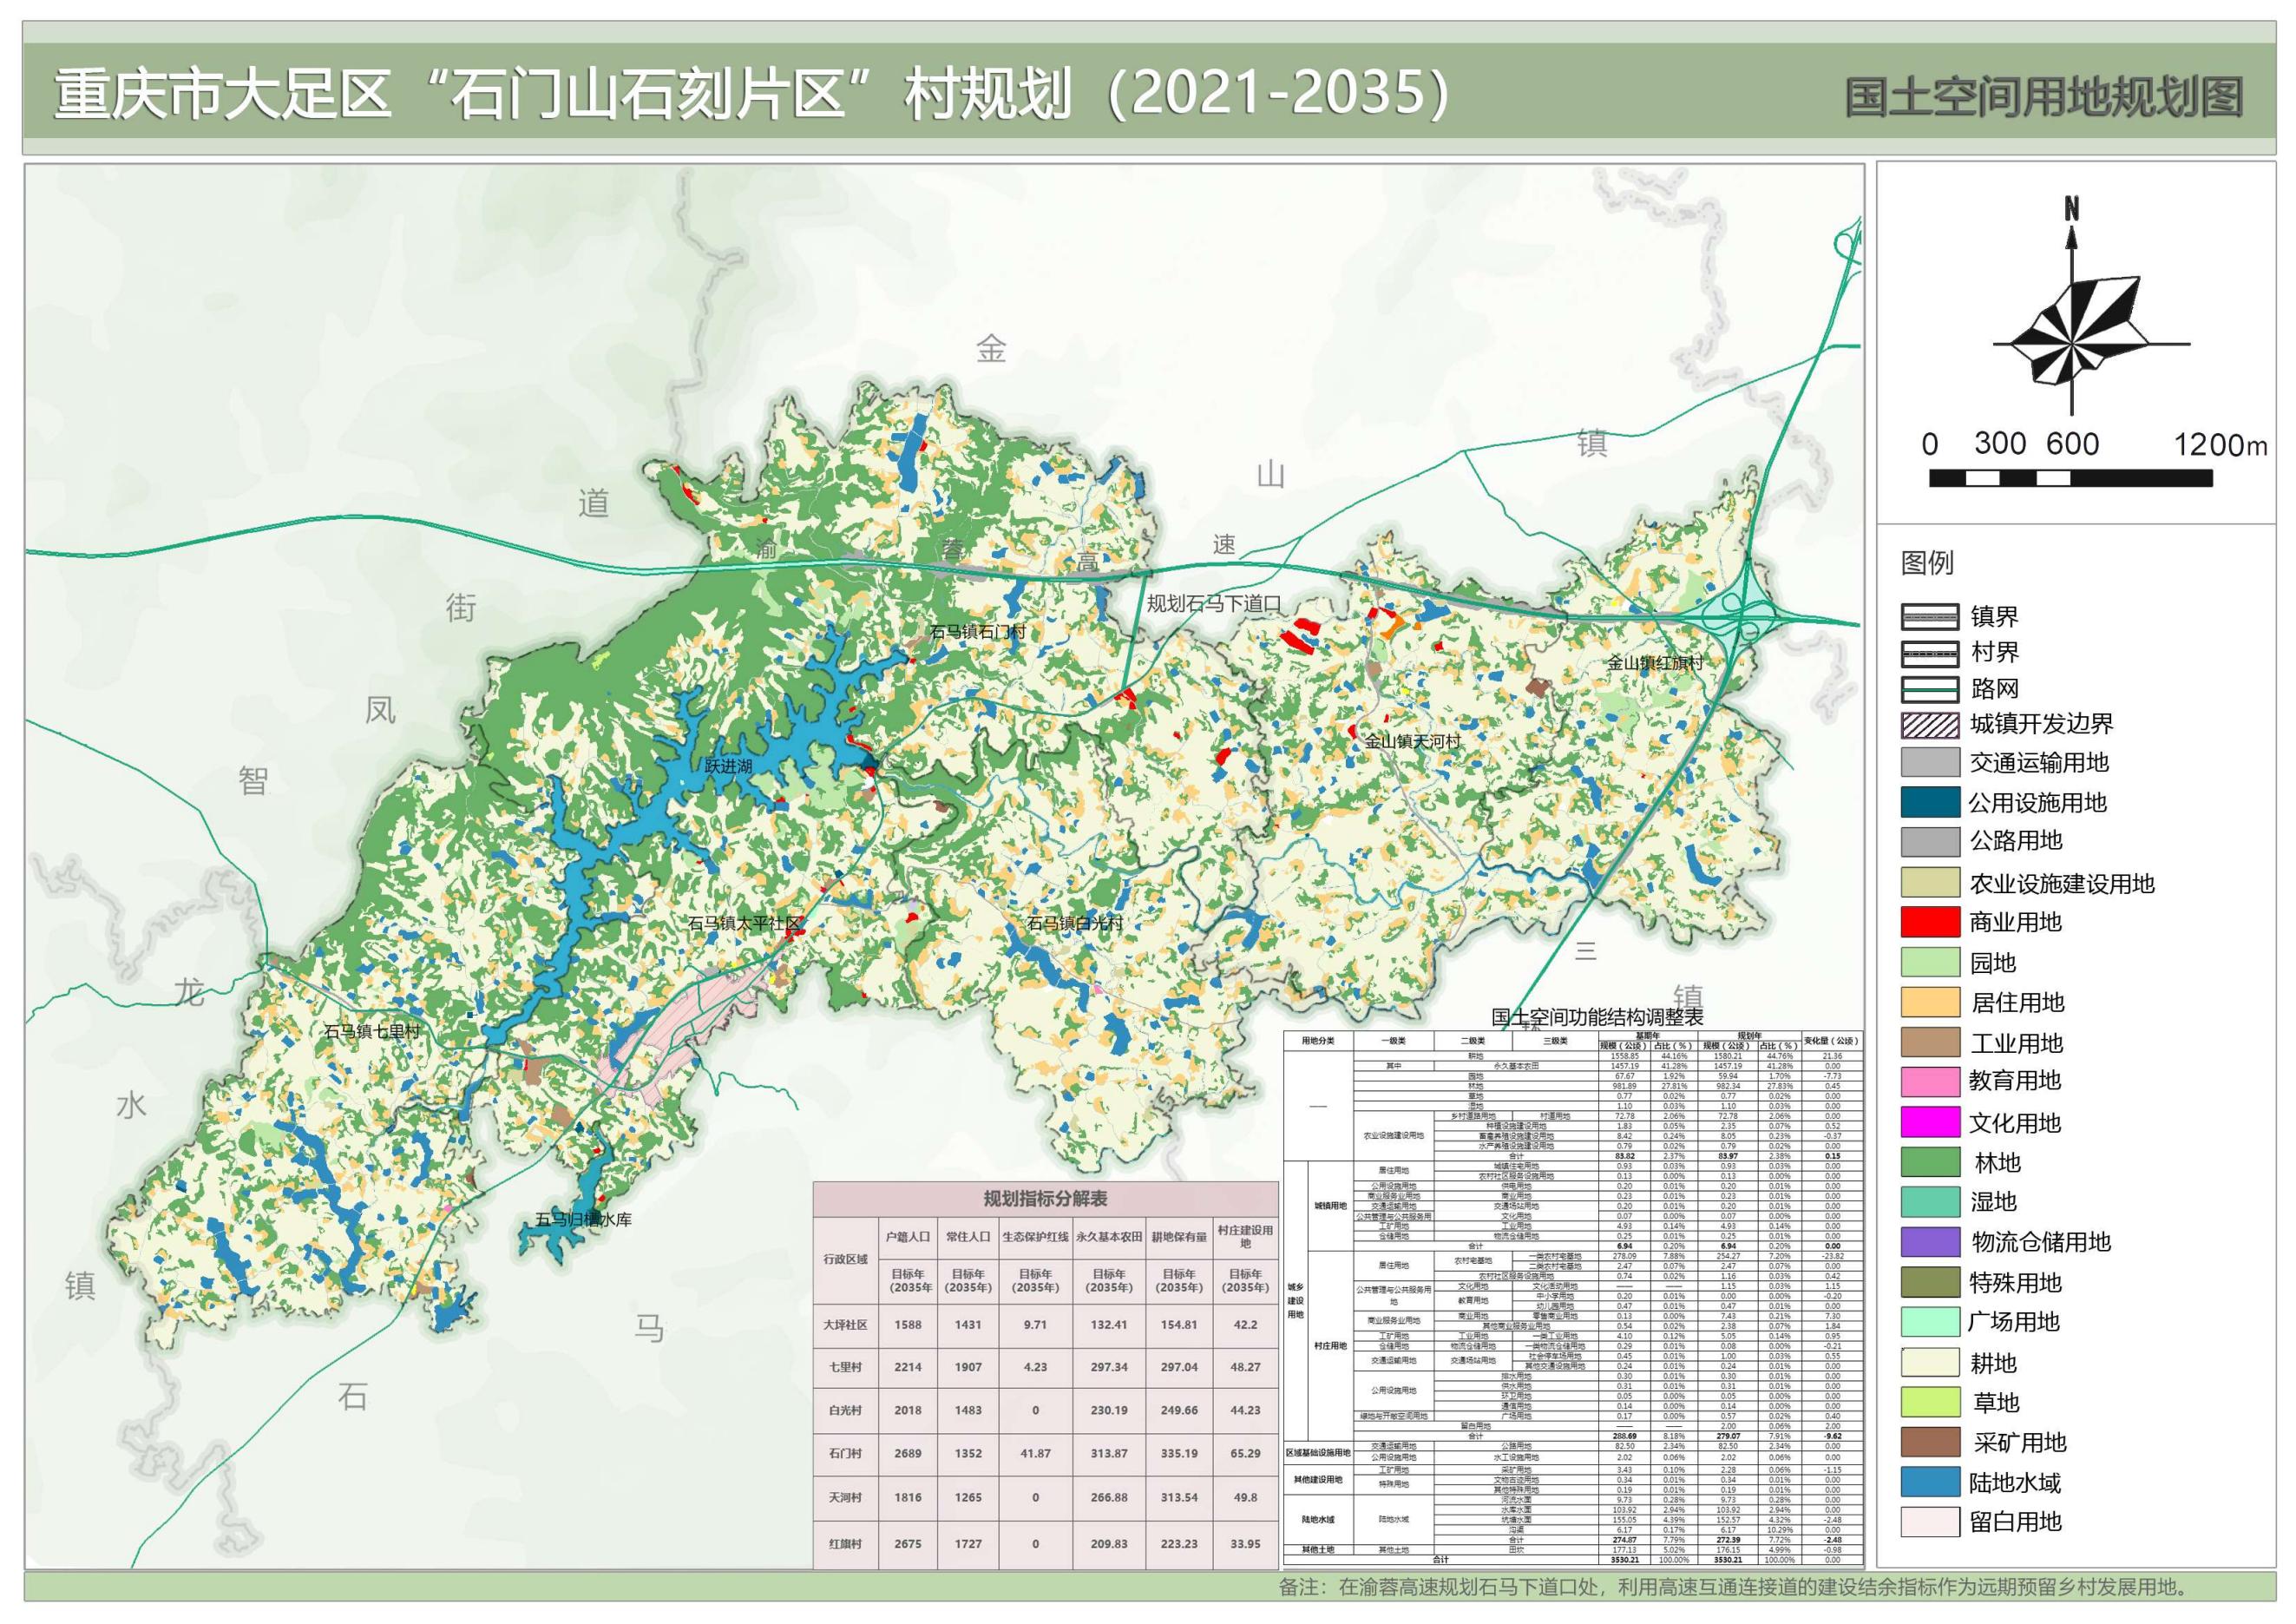
Task: Click the 七里村 row label in table
Action: click(x=846, y=1367)
